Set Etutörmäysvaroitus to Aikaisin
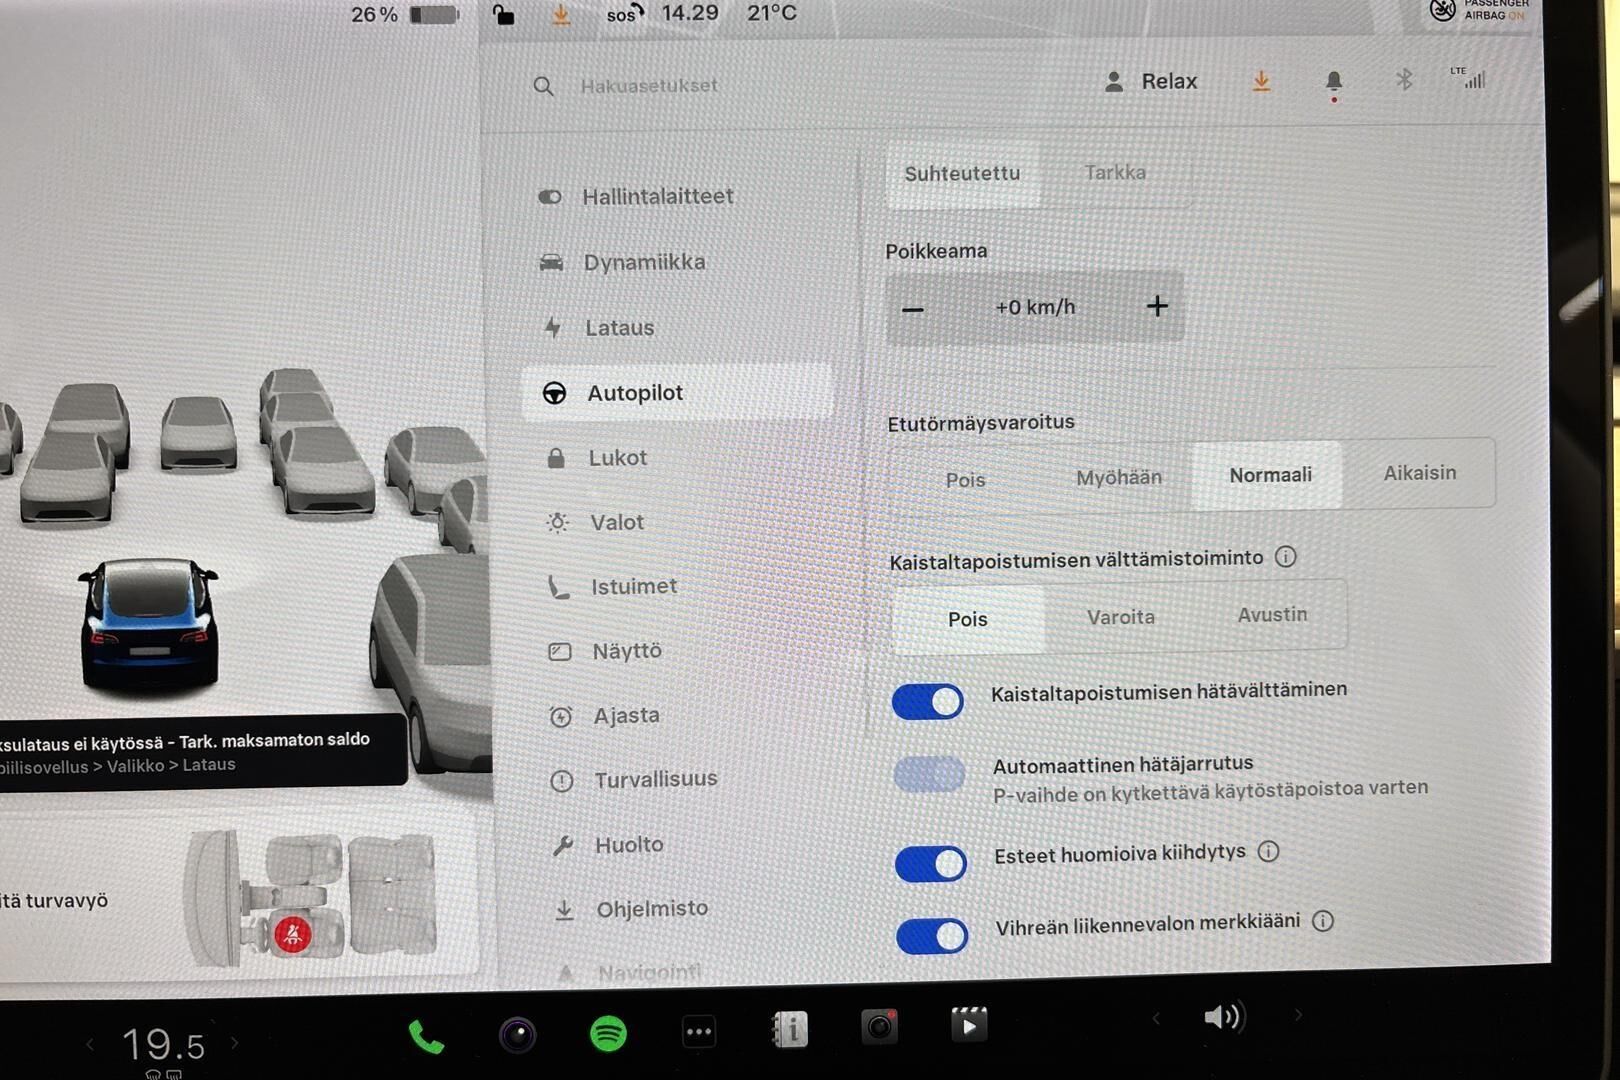The image size is (1620, 1080). [1419, 473]
